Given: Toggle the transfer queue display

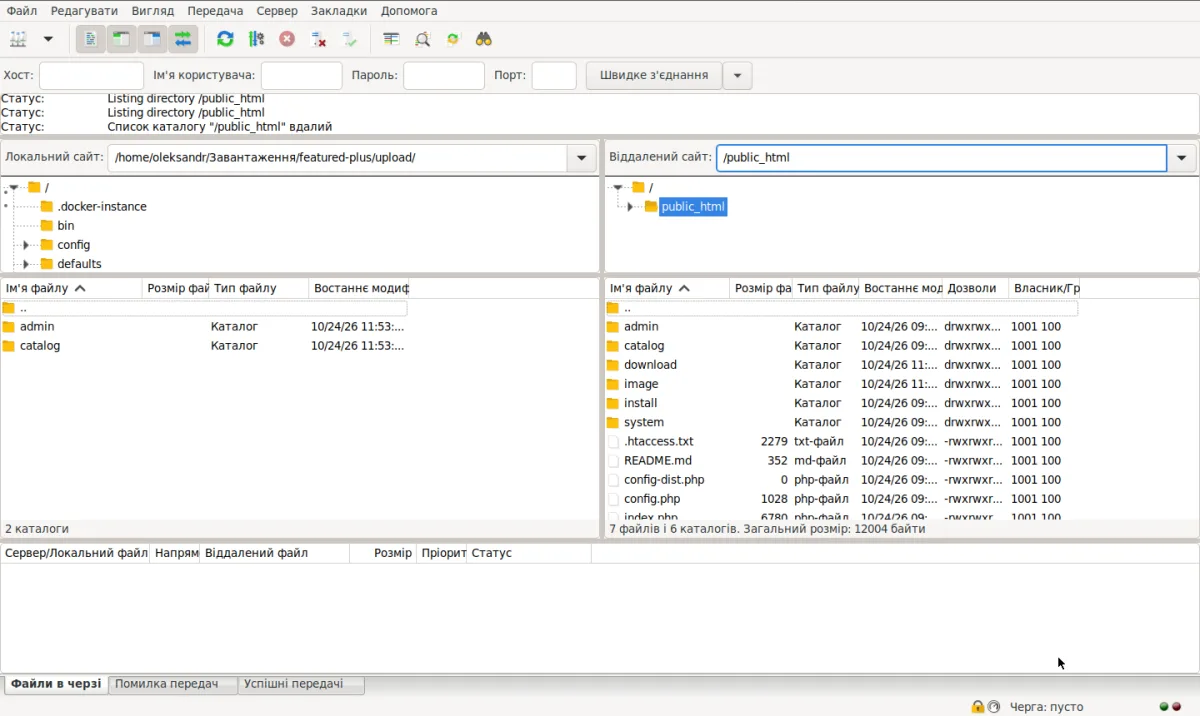Looking at the screenshot, I should point(183,39).
